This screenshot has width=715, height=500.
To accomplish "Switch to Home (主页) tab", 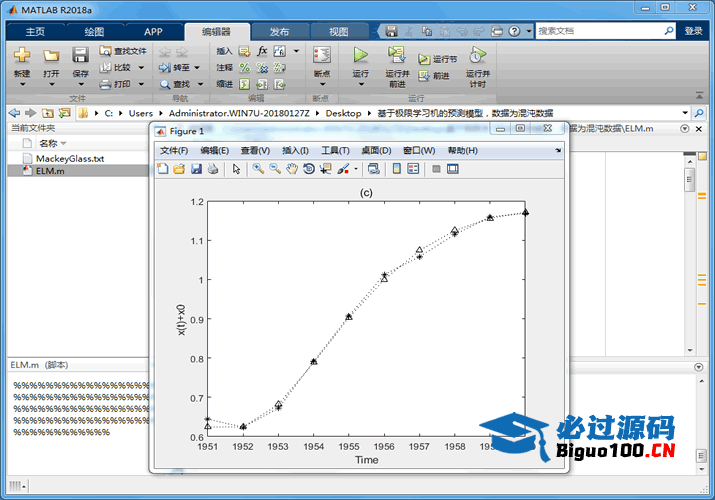I will pos(35,31).
